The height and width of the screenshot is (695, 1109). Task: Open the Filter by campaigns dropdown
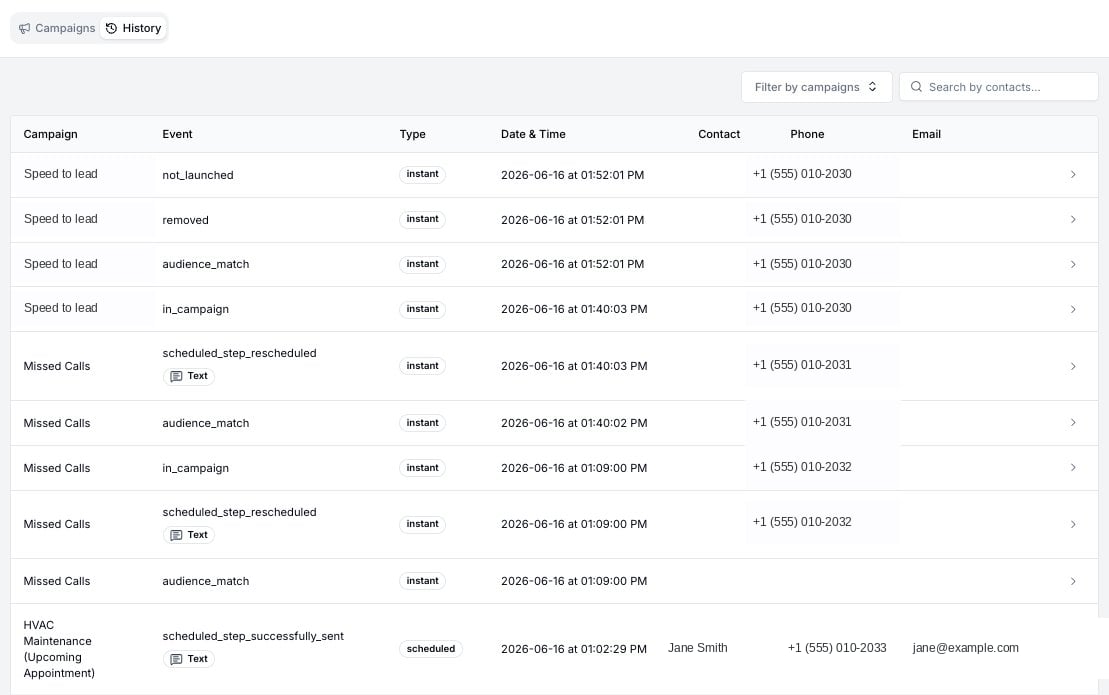[816, 87]
